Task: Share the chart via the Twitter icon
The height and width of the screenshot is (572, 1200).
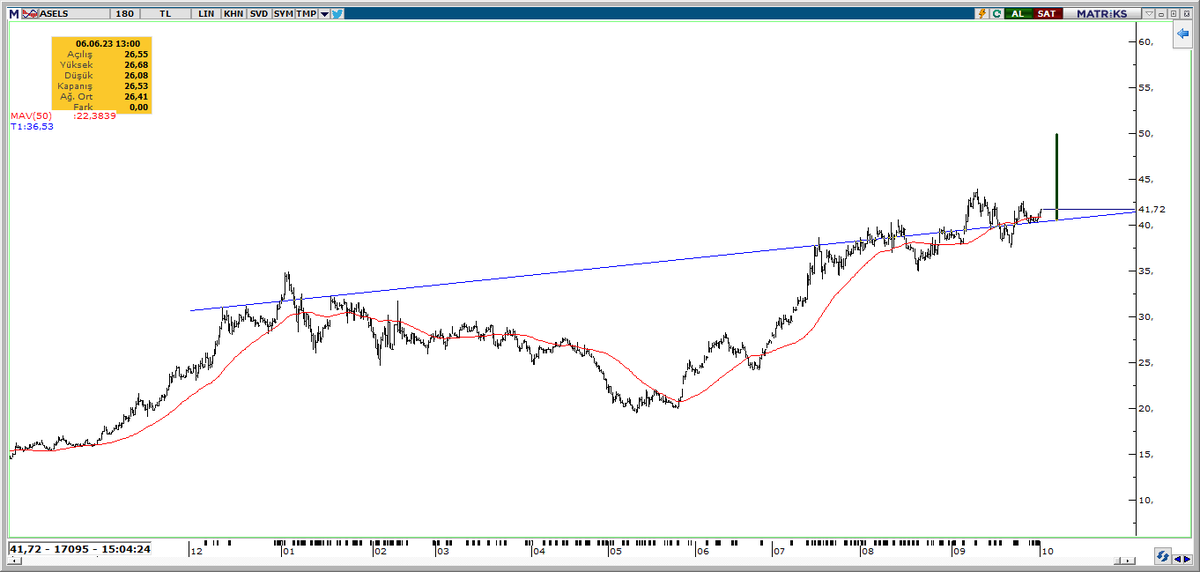Action: click(337, 14)
